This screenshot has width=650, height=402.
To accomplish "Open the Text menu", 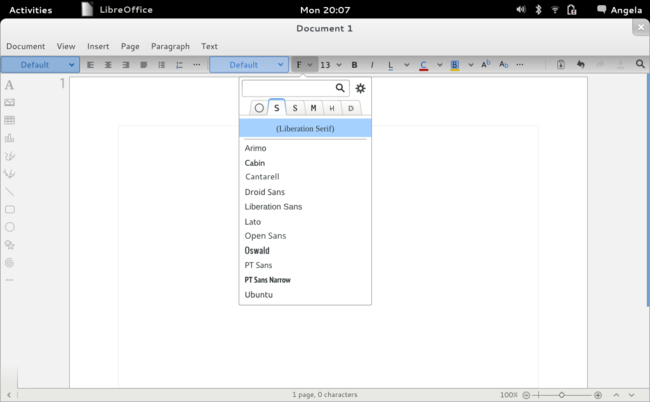I will [209, 46].
